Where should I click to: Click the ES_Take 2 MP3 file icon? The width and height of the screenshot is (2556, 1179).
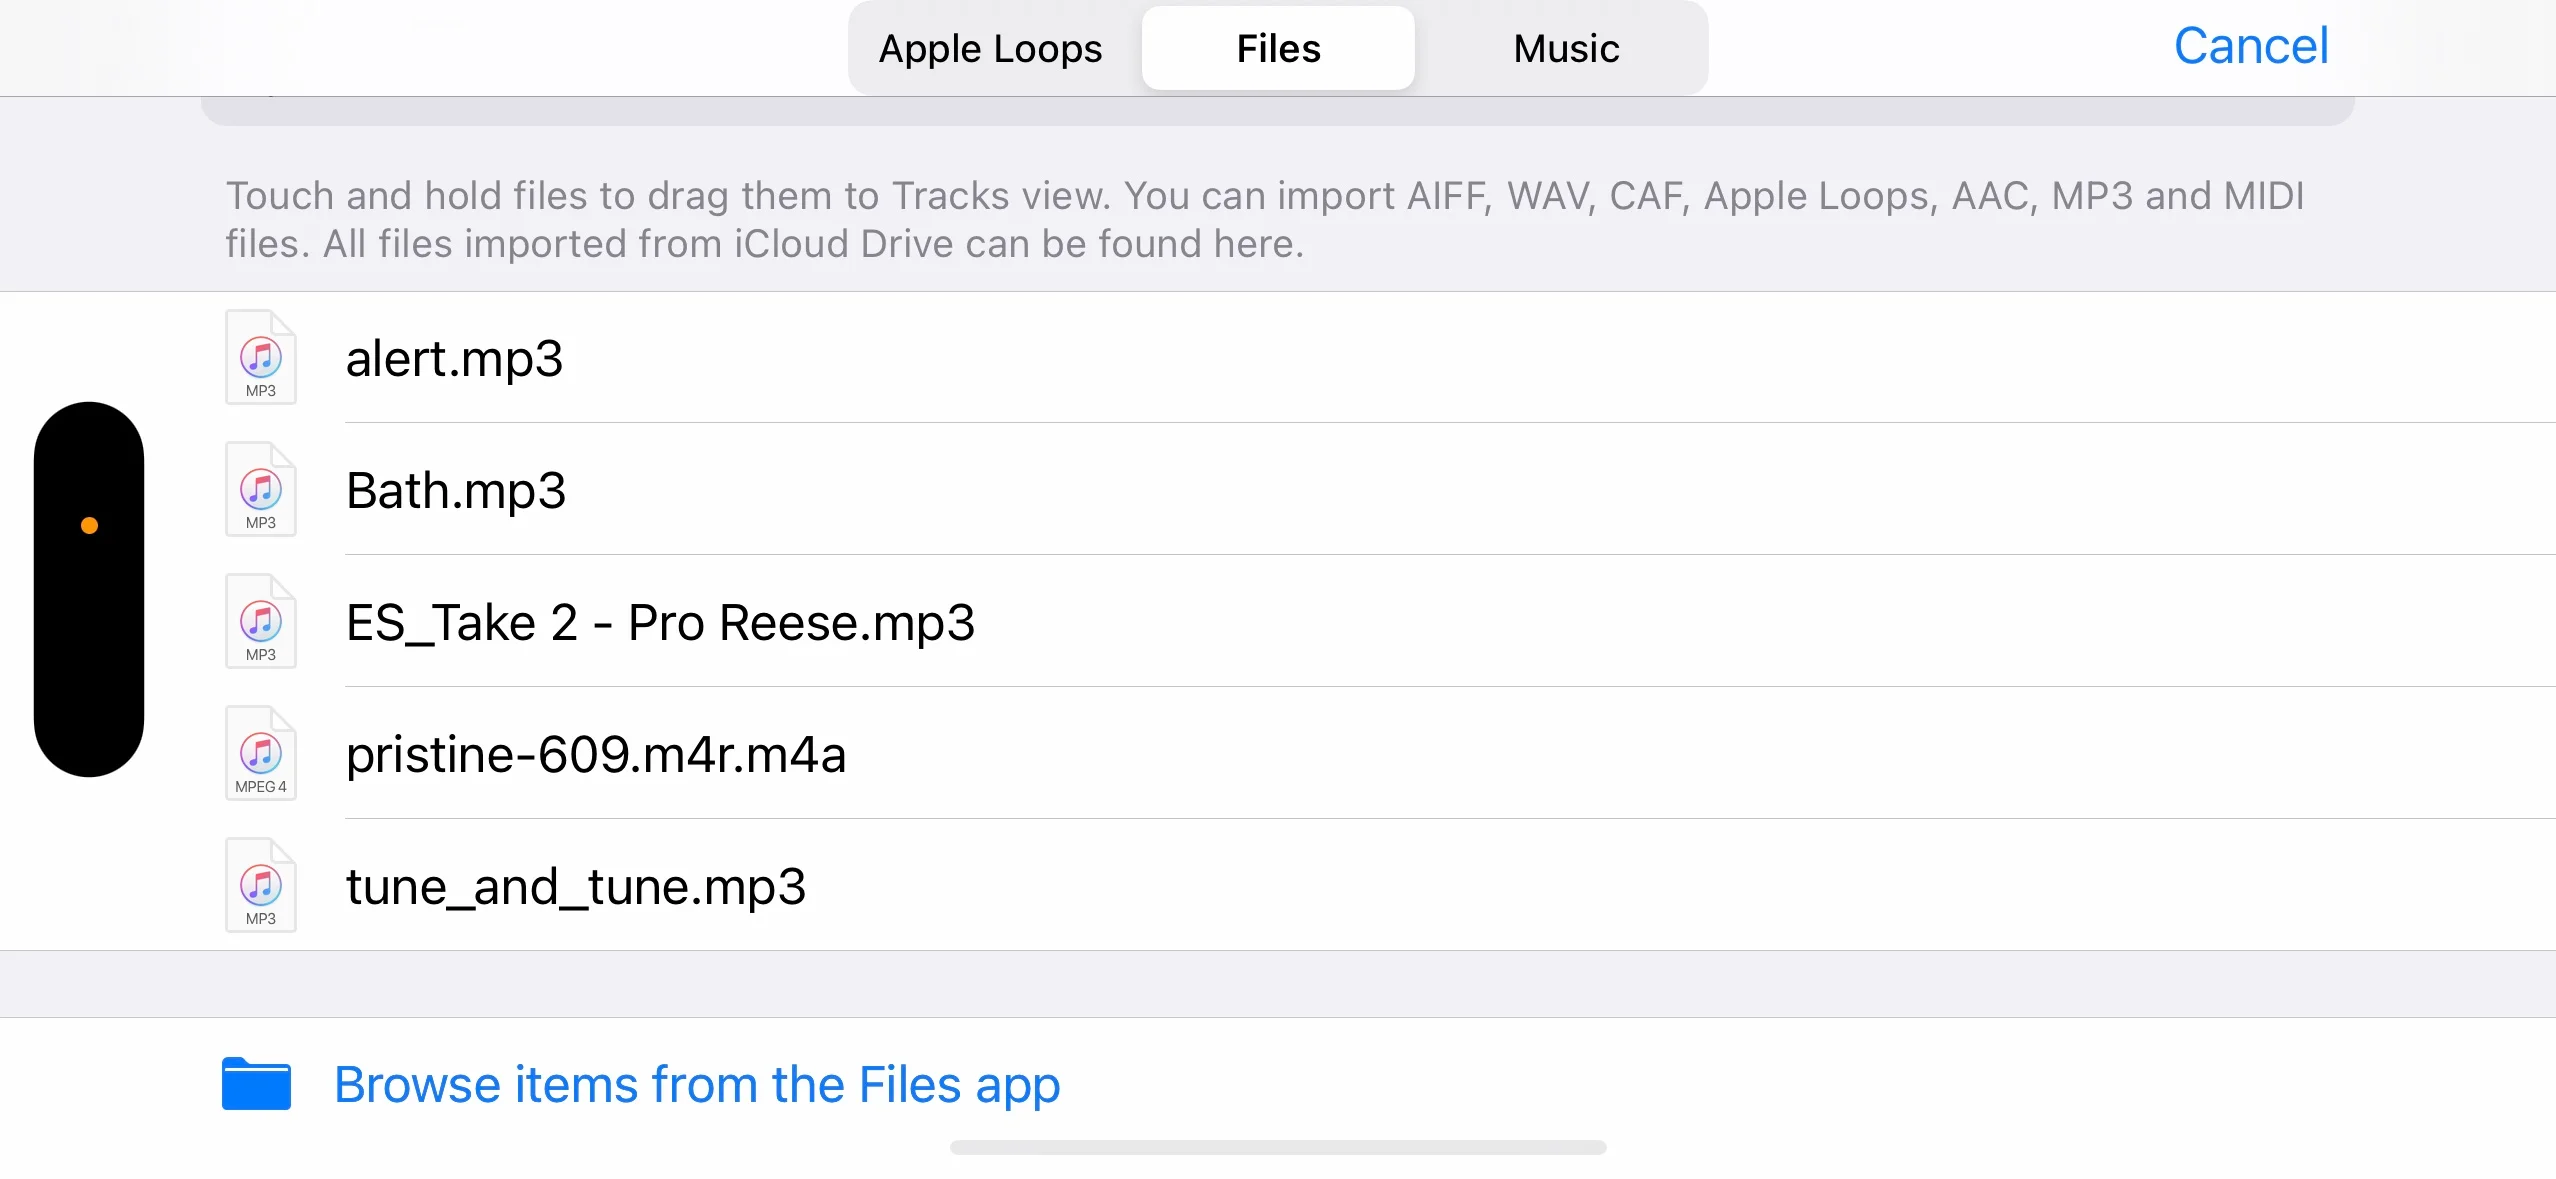click(x=260, y=621)
